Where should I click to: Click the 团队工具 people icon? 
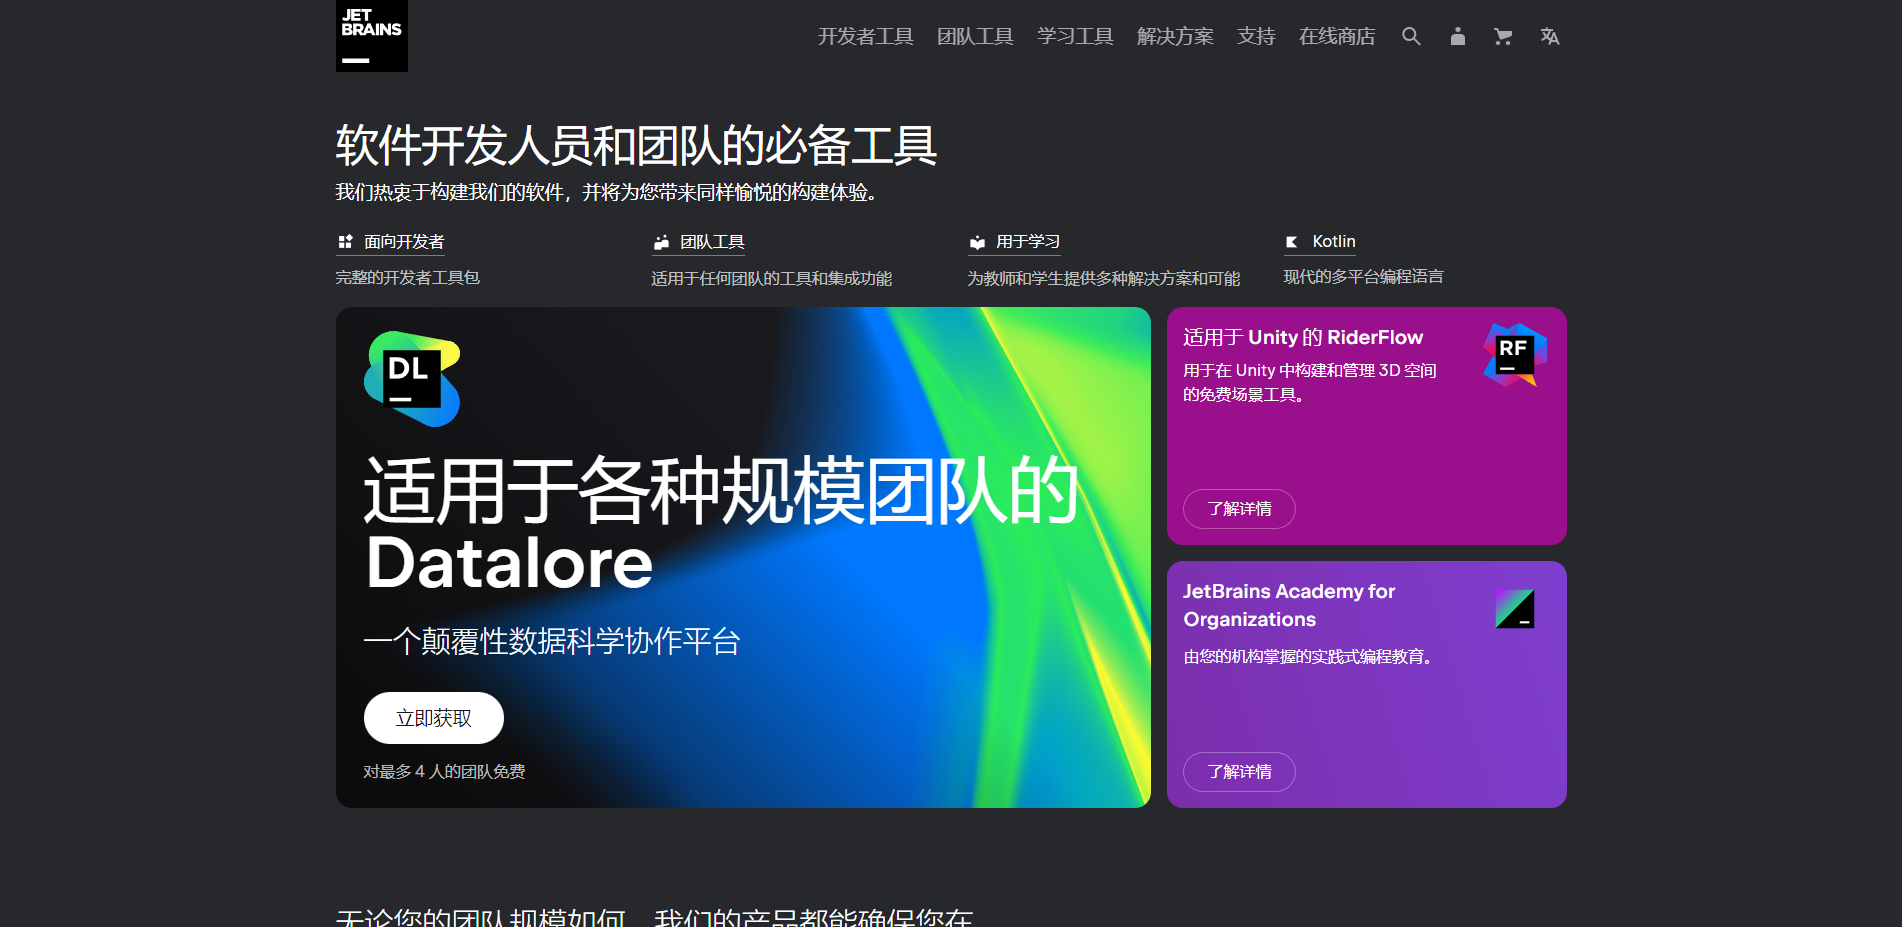click(x=661, y=242)
